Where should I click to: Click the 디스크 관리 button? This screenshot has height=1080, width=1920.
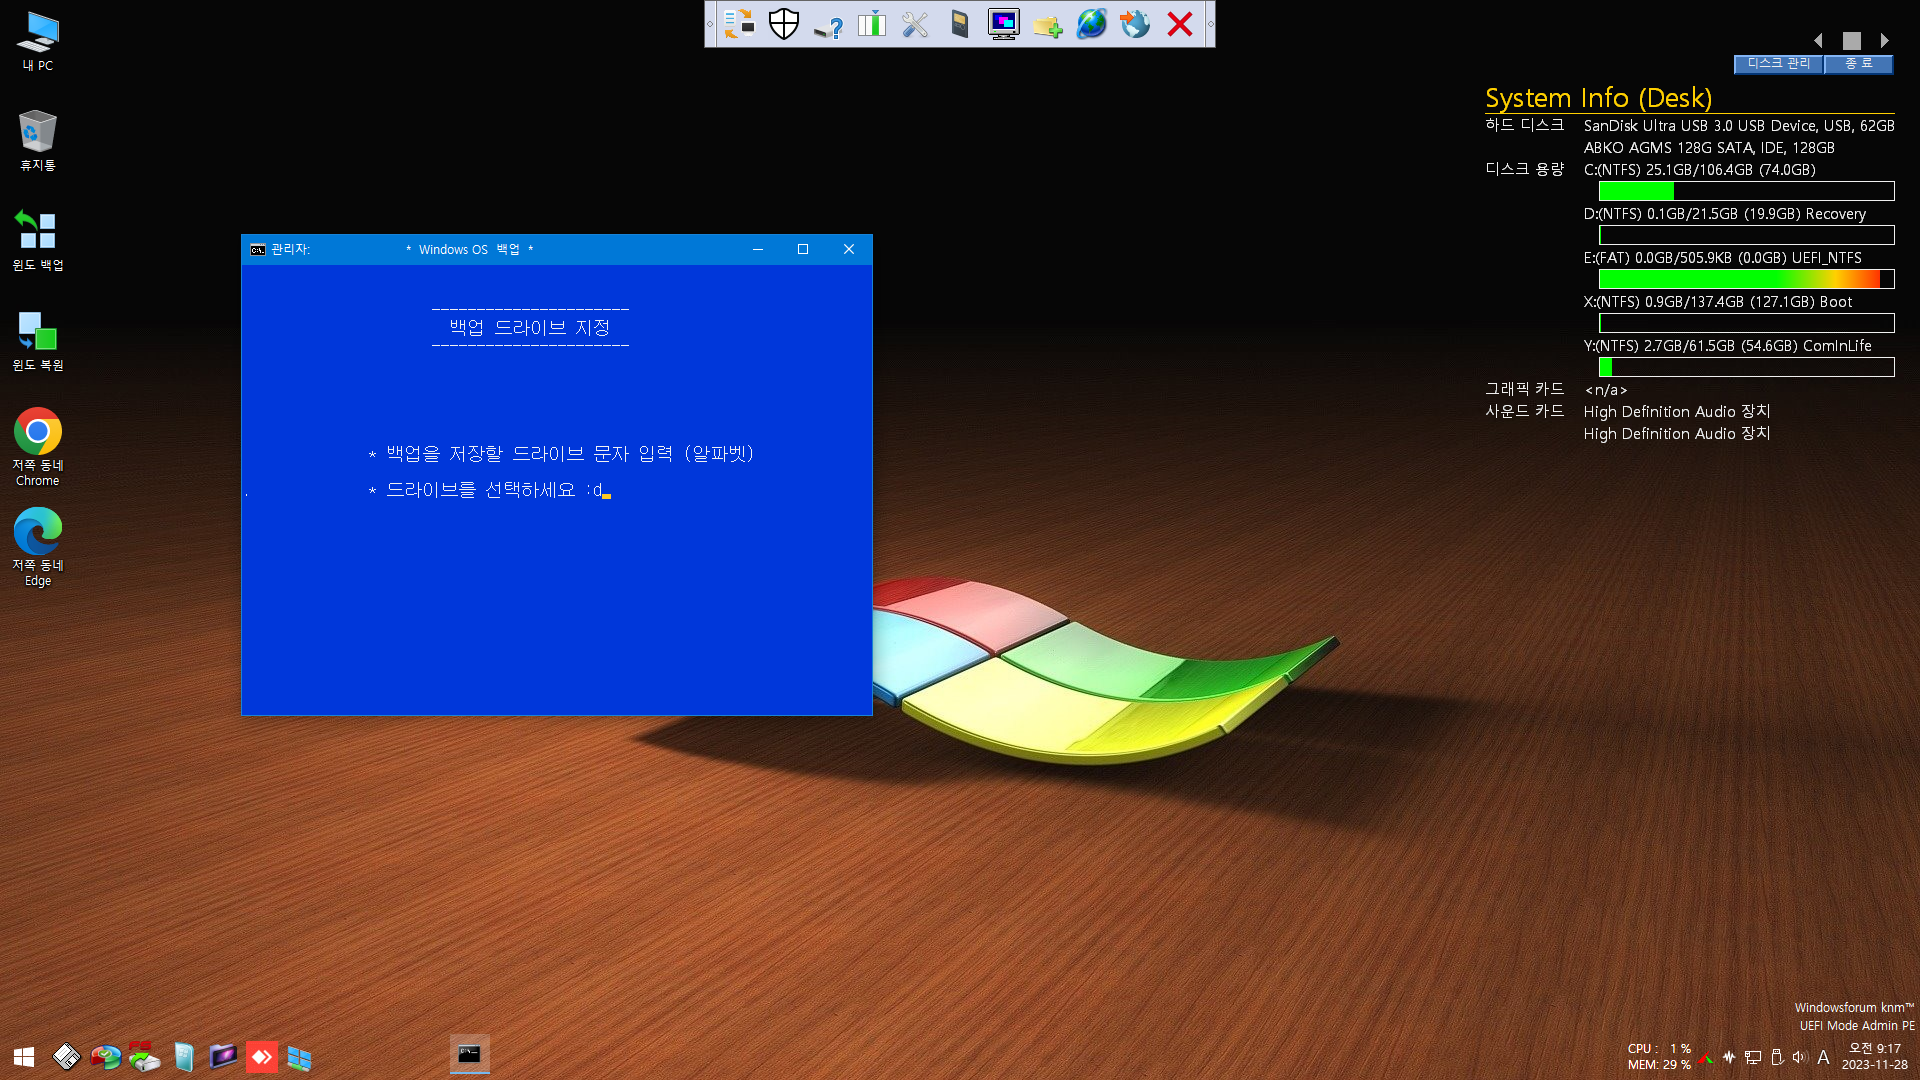[x=1778, y=63]
